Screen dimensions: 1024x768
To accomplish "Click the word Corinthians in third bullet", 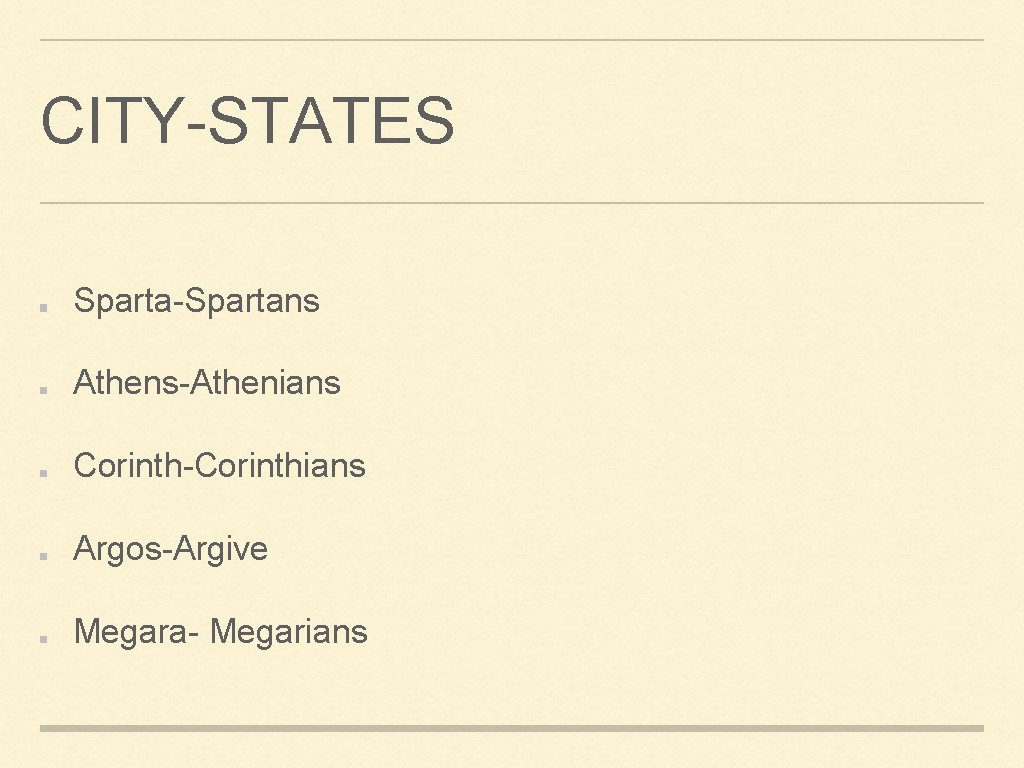I will point(280,466).
